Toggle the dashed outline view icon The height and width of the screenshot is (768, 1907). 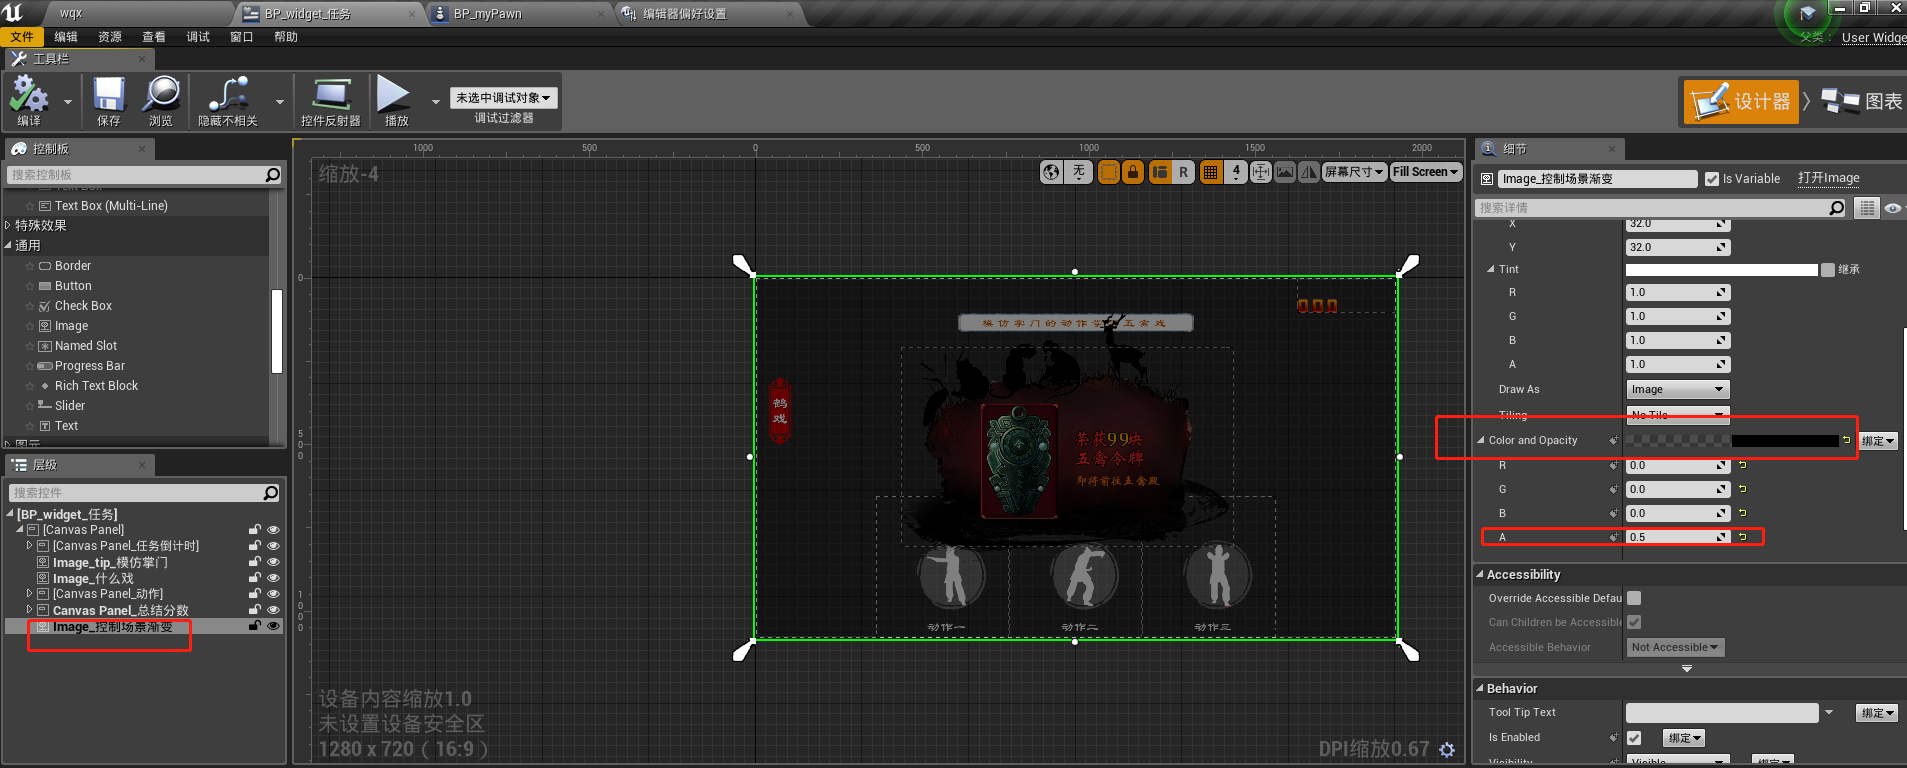point(1109,172)
